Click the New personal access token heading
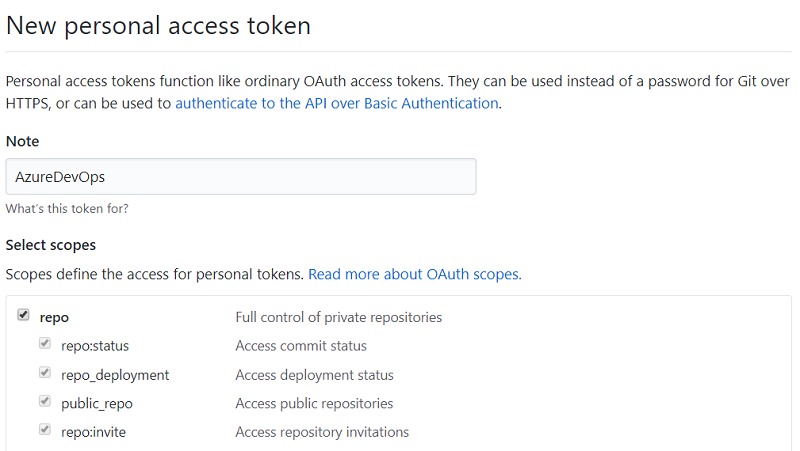This screenshot has height=451, width=800. tap(158, 25)
